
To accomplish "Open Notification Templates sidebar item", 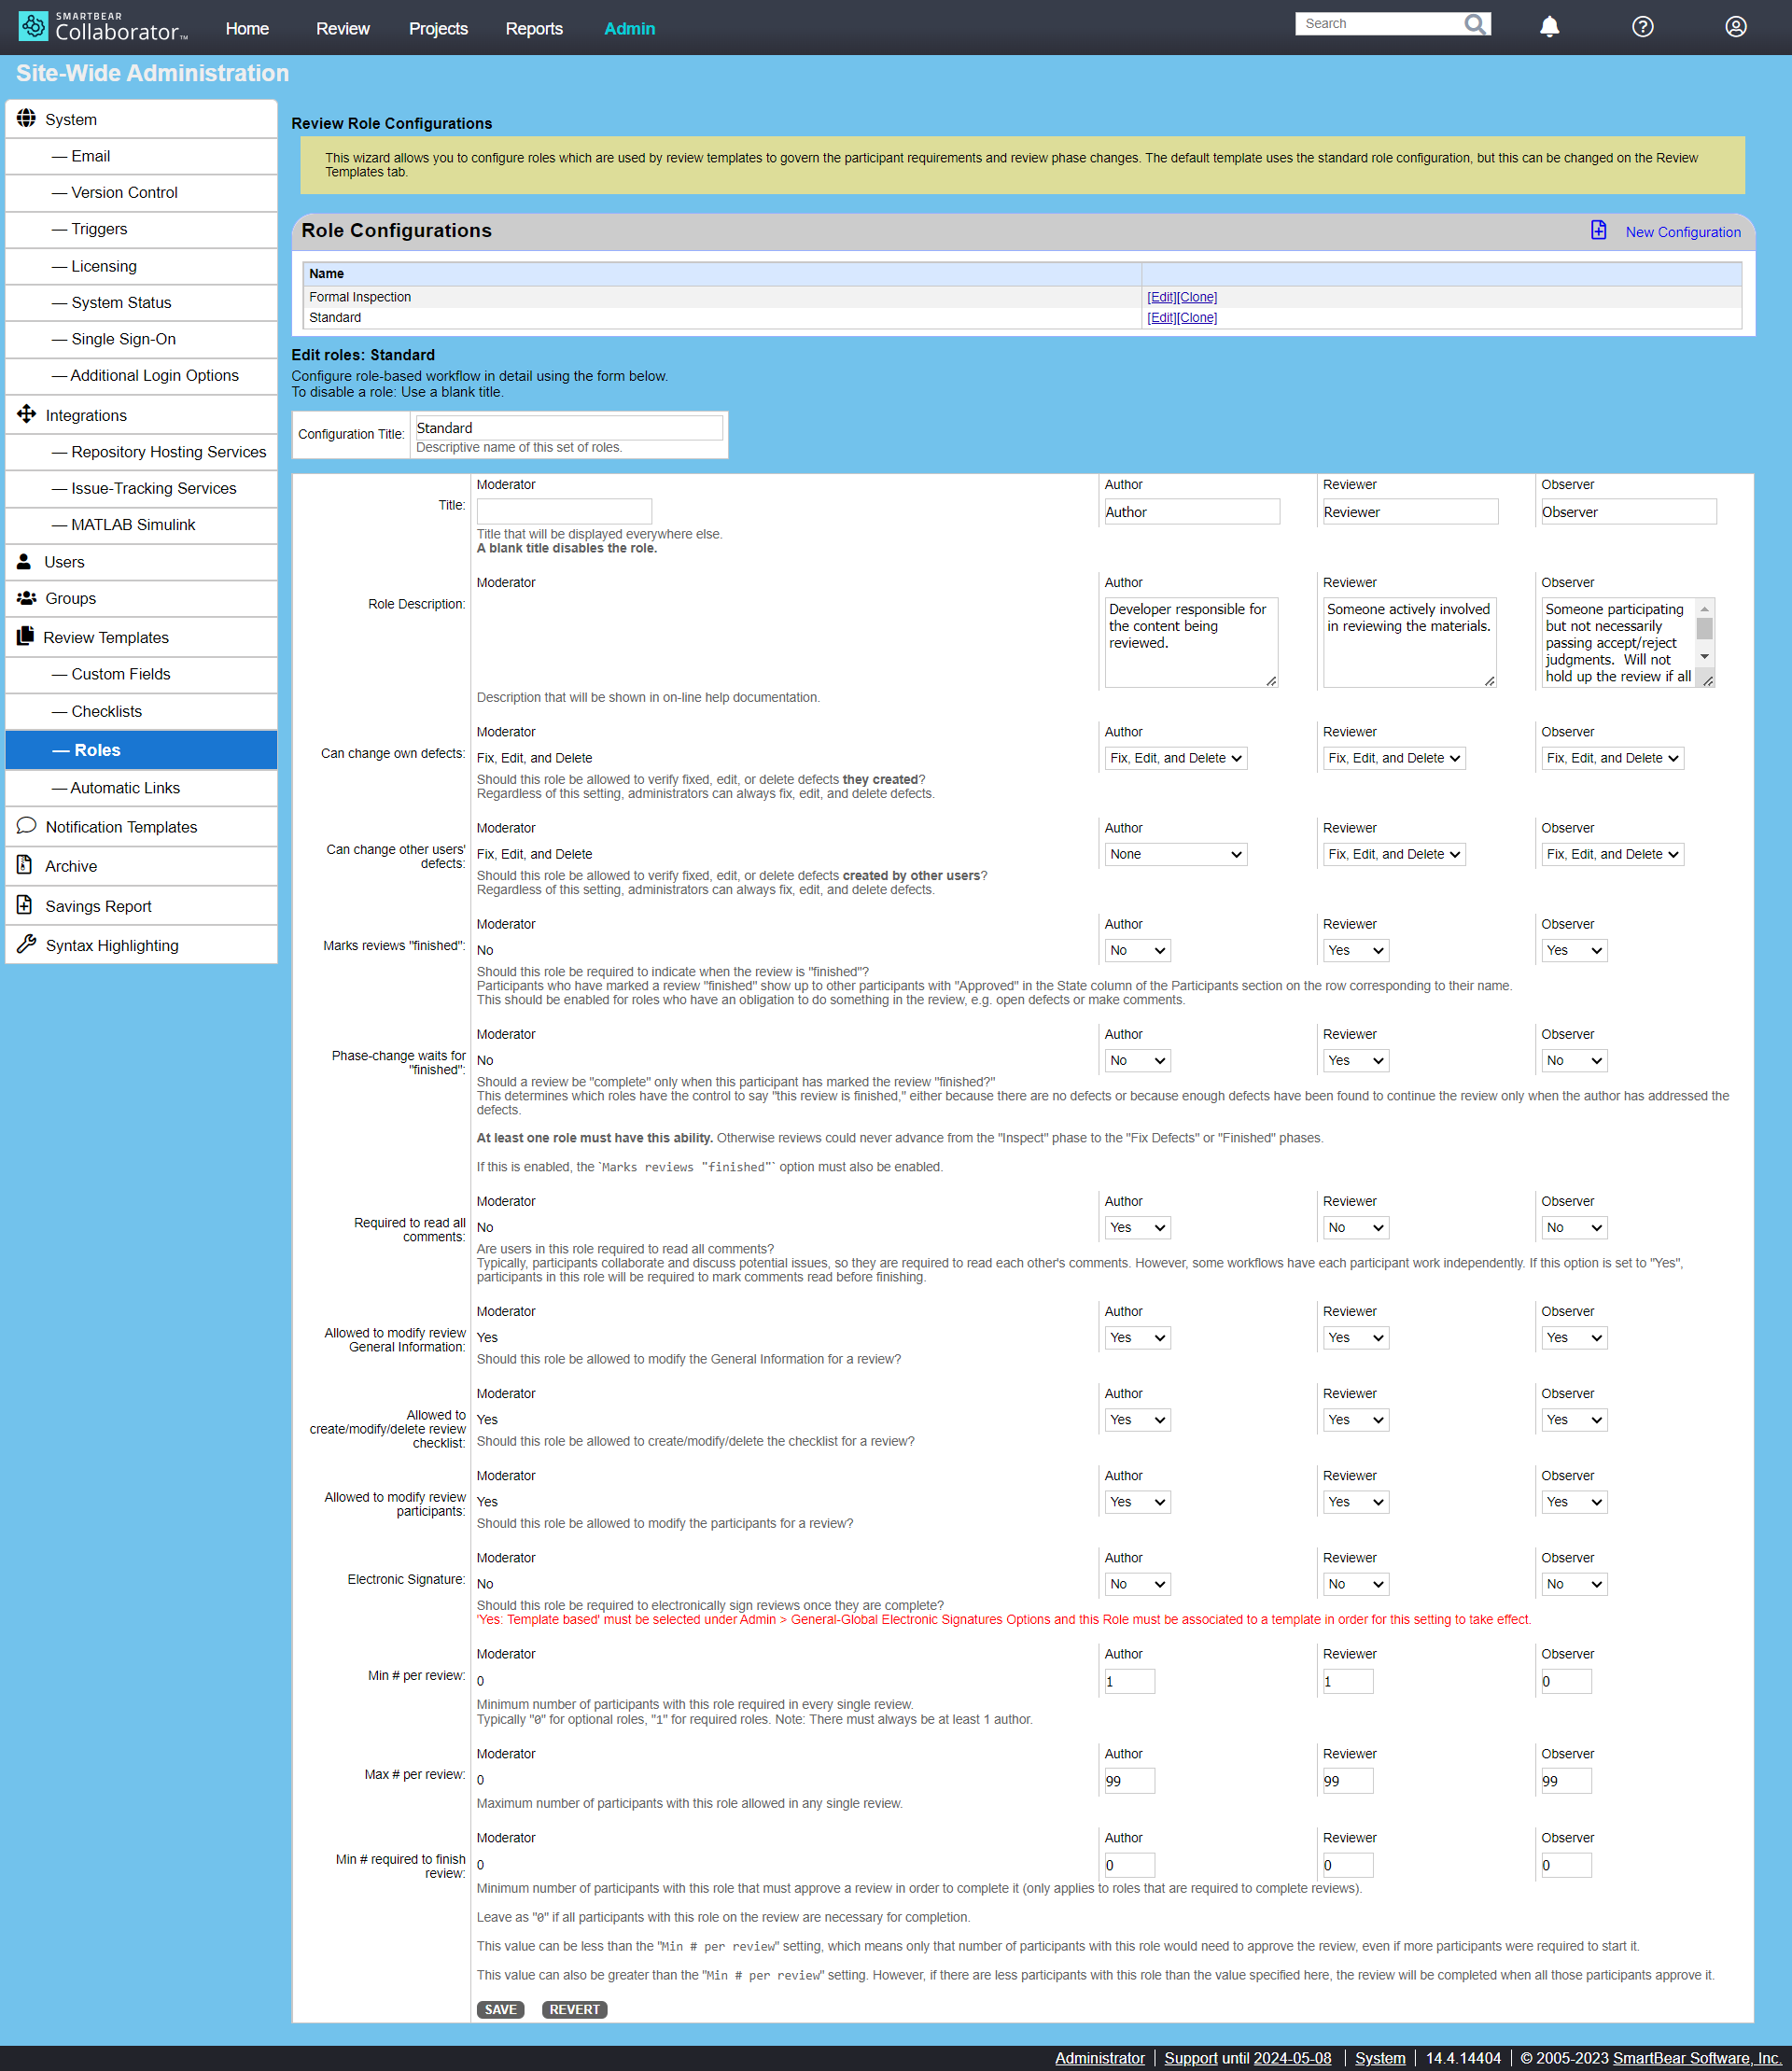I will (121, 827).
